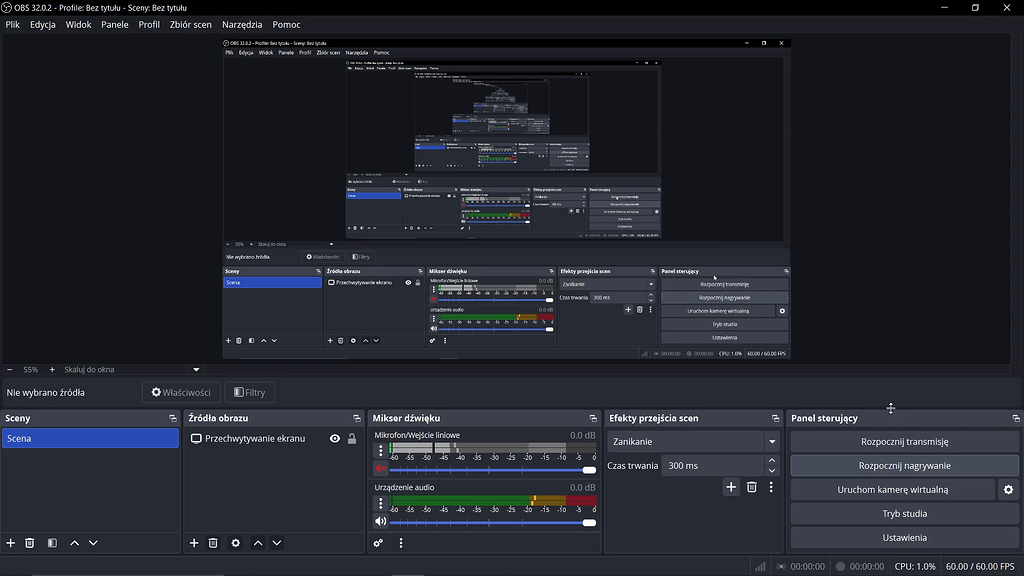Open the Mikser dźwięku panel options menu
Screen dimensions: 1024x576
401,543
